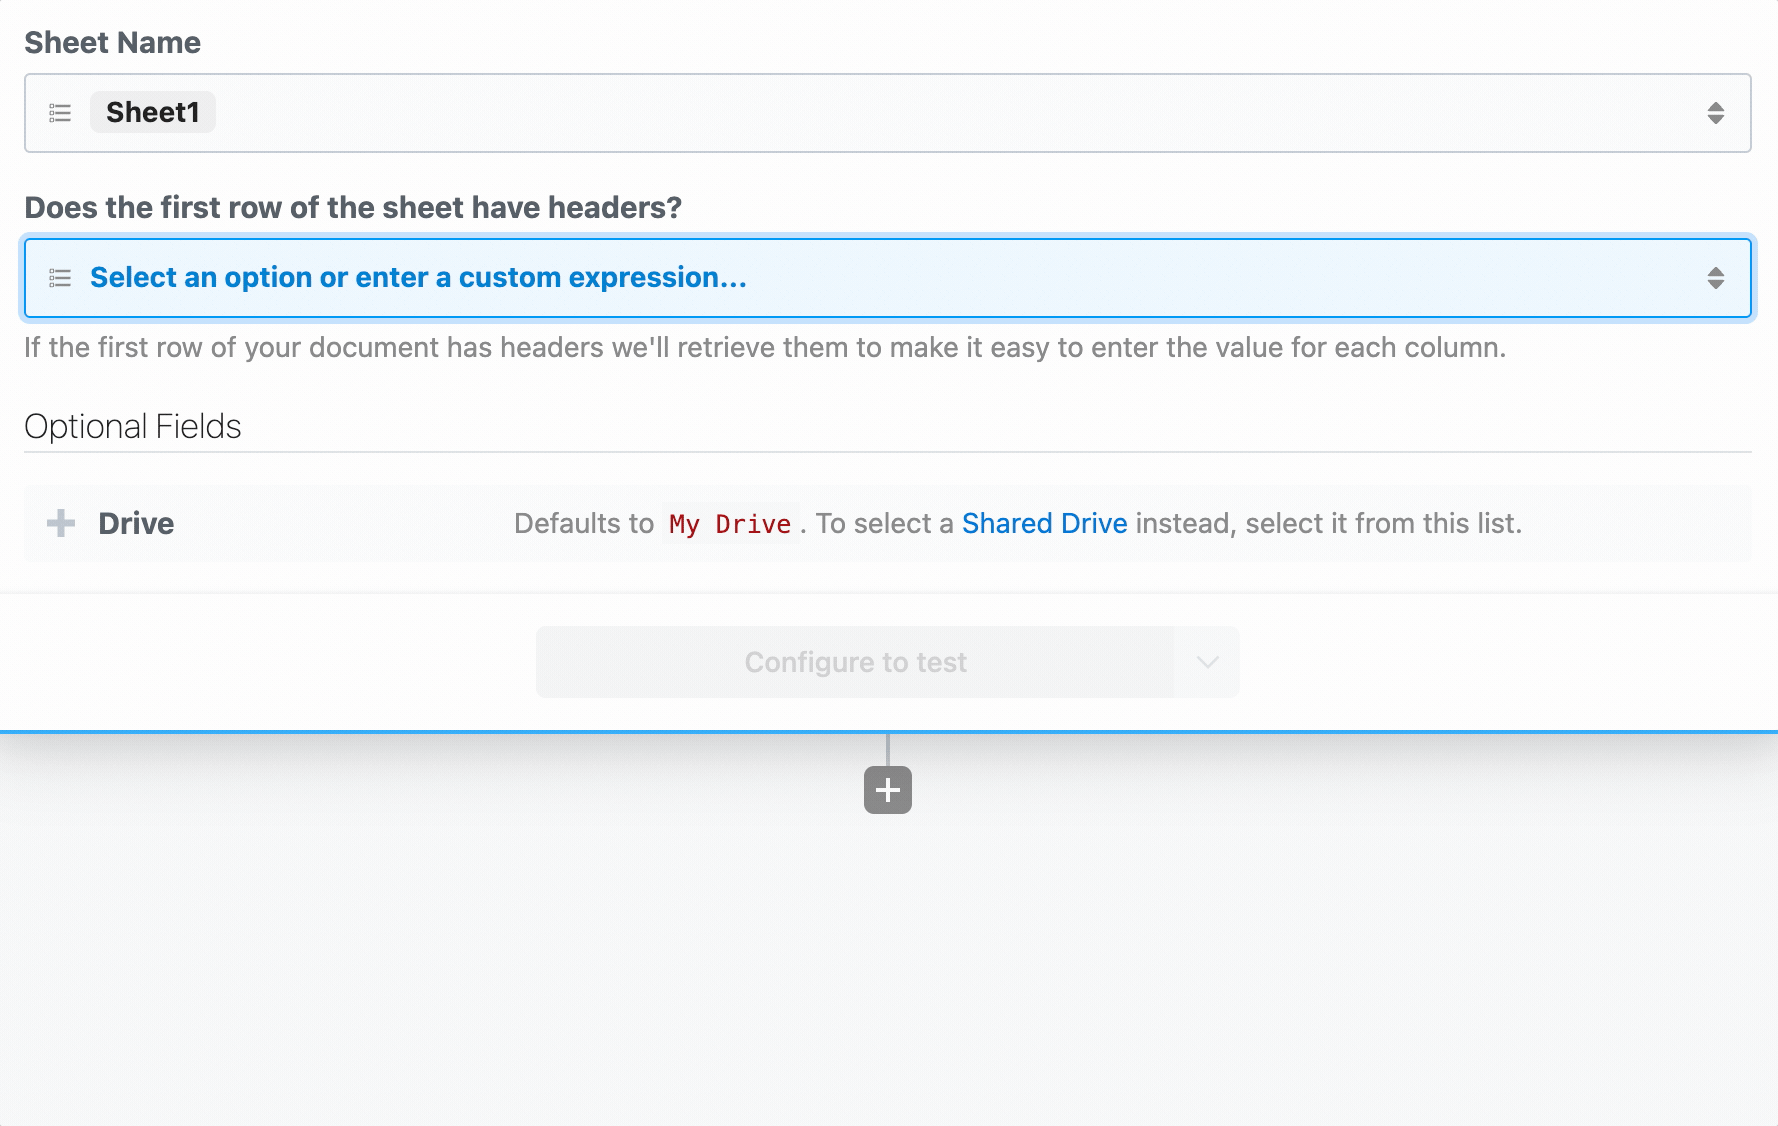Click the 'Select an option' placeholder text

[418, 277]
